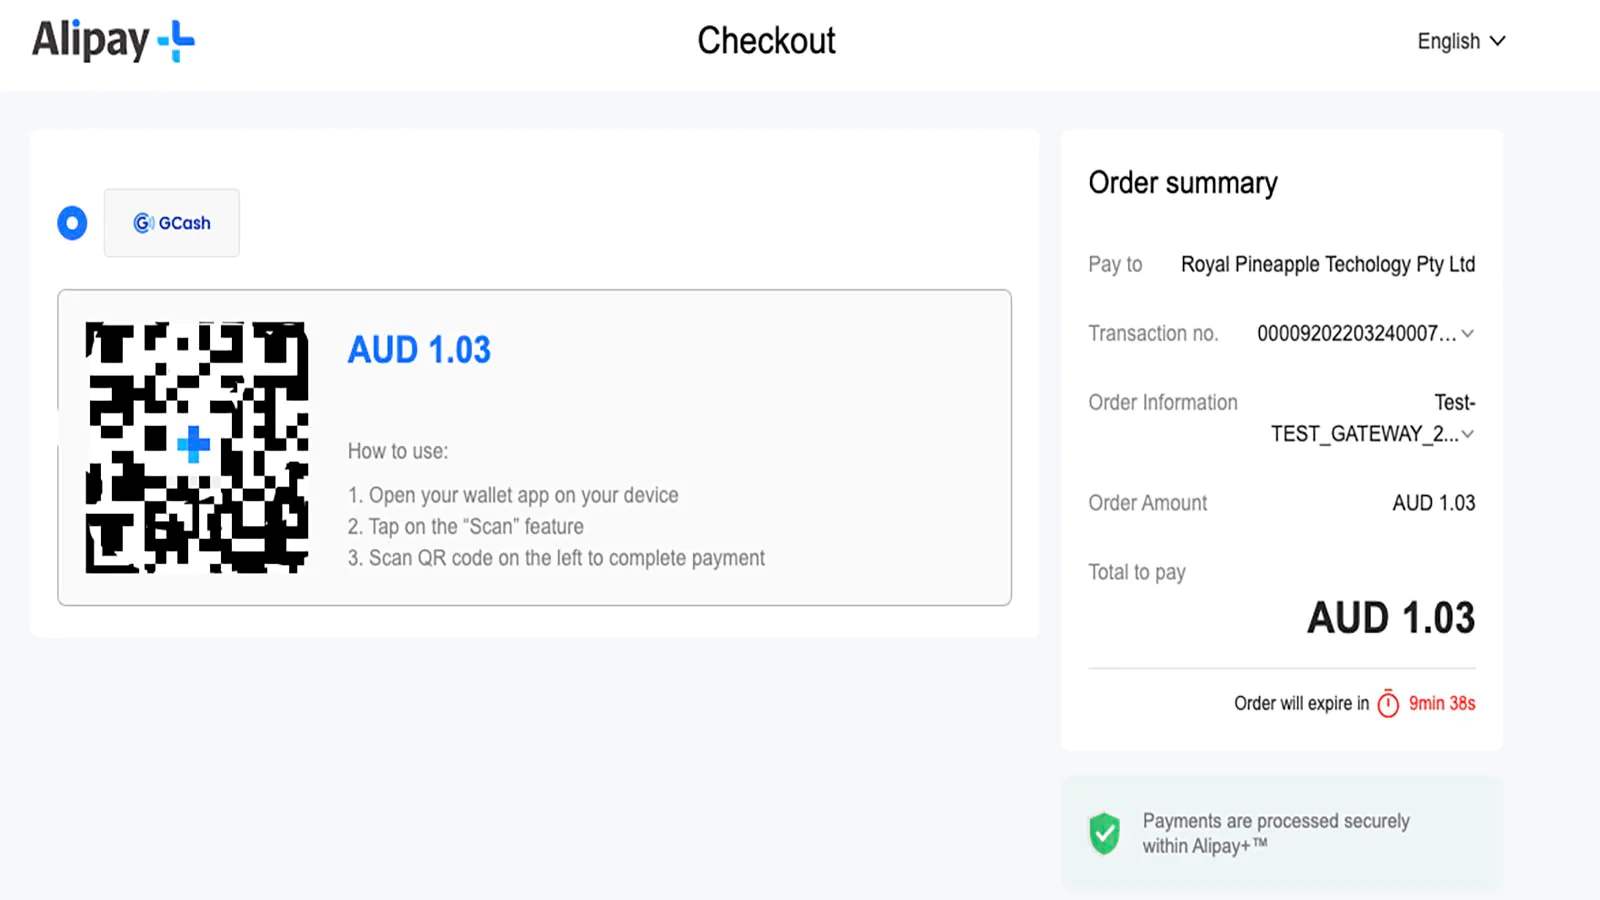Click the 9min 38s countdown text
The image size is (1600, 900).
pos(1442,703)
